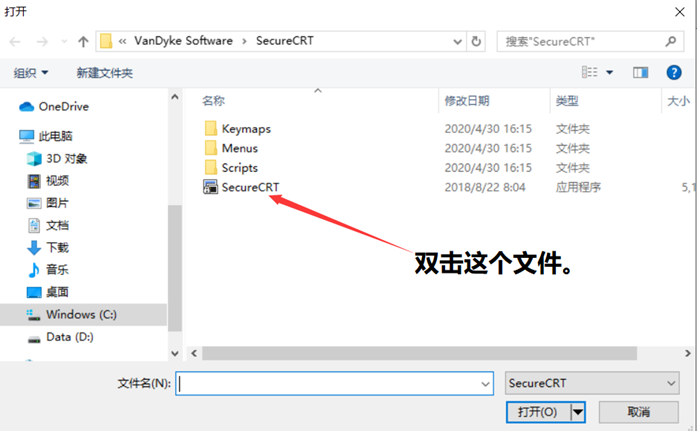Sort by 名称 column header

point(213,101)
